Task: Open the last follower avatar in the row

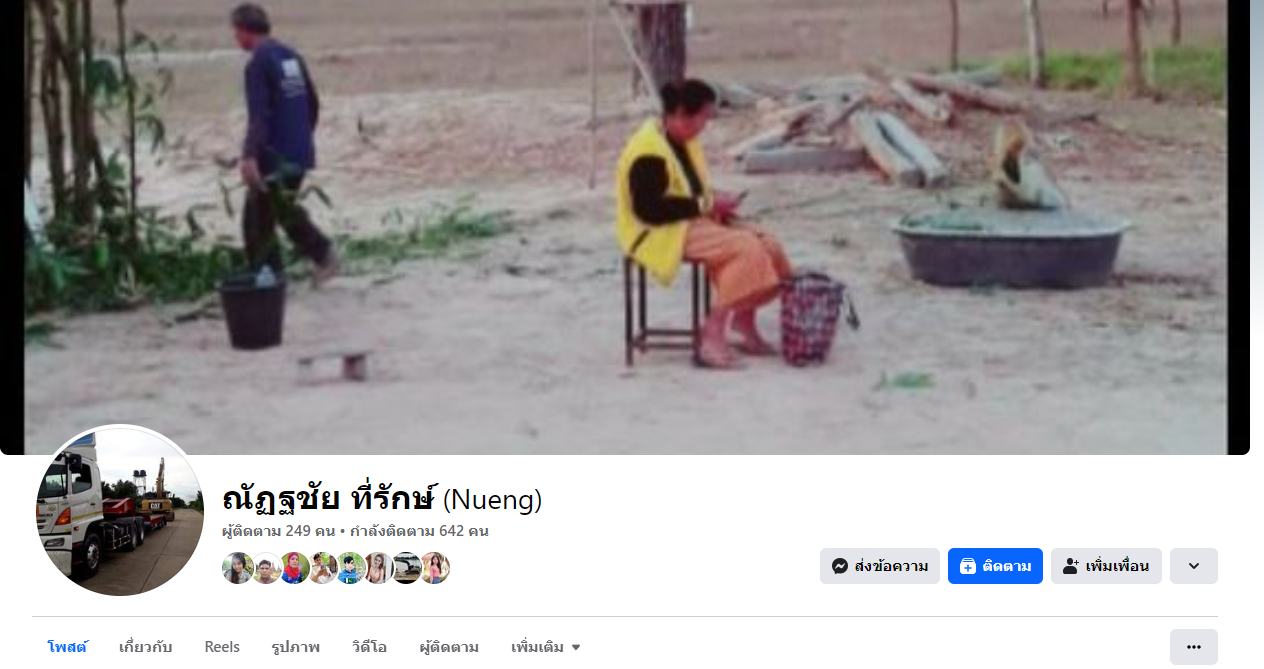Action: click(435, 568)
